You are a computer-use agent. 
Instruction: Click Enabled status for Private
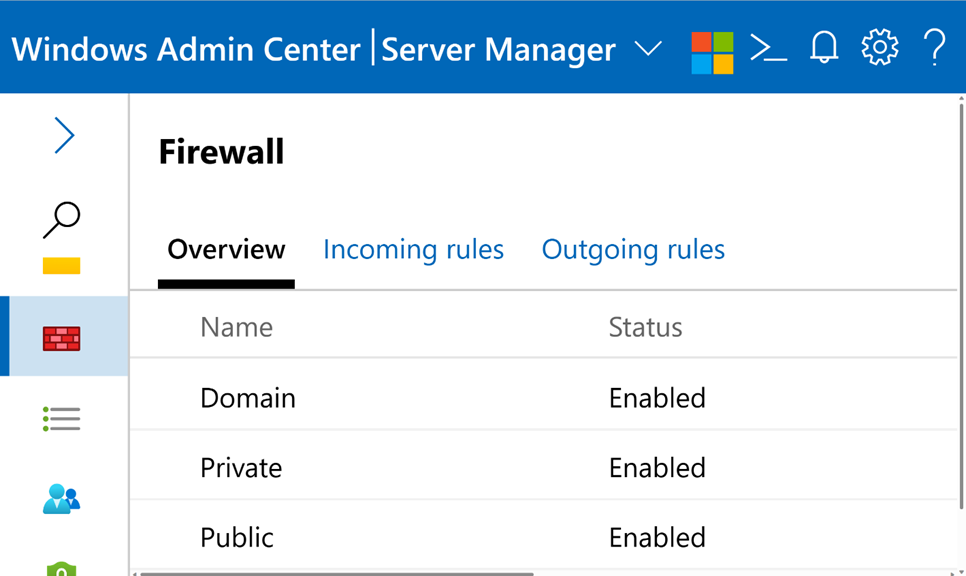(657, 468)
